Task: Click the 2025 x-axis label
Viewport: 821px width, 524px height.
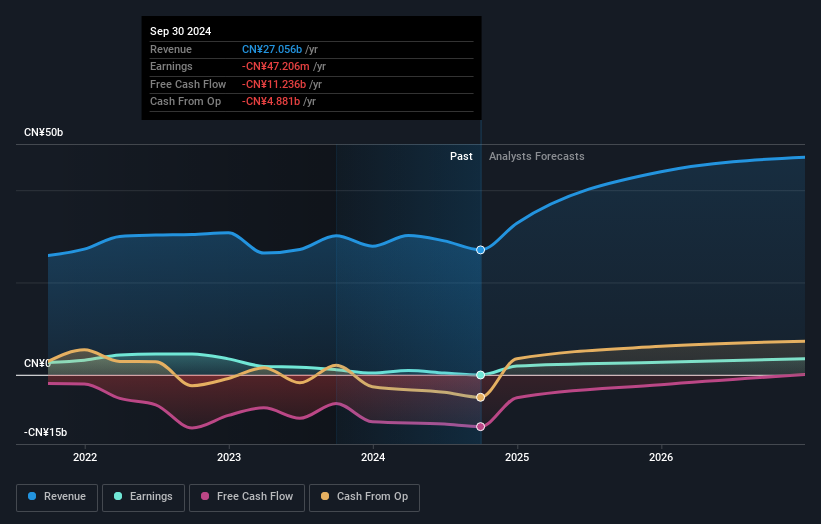Action: click(517, 458)
